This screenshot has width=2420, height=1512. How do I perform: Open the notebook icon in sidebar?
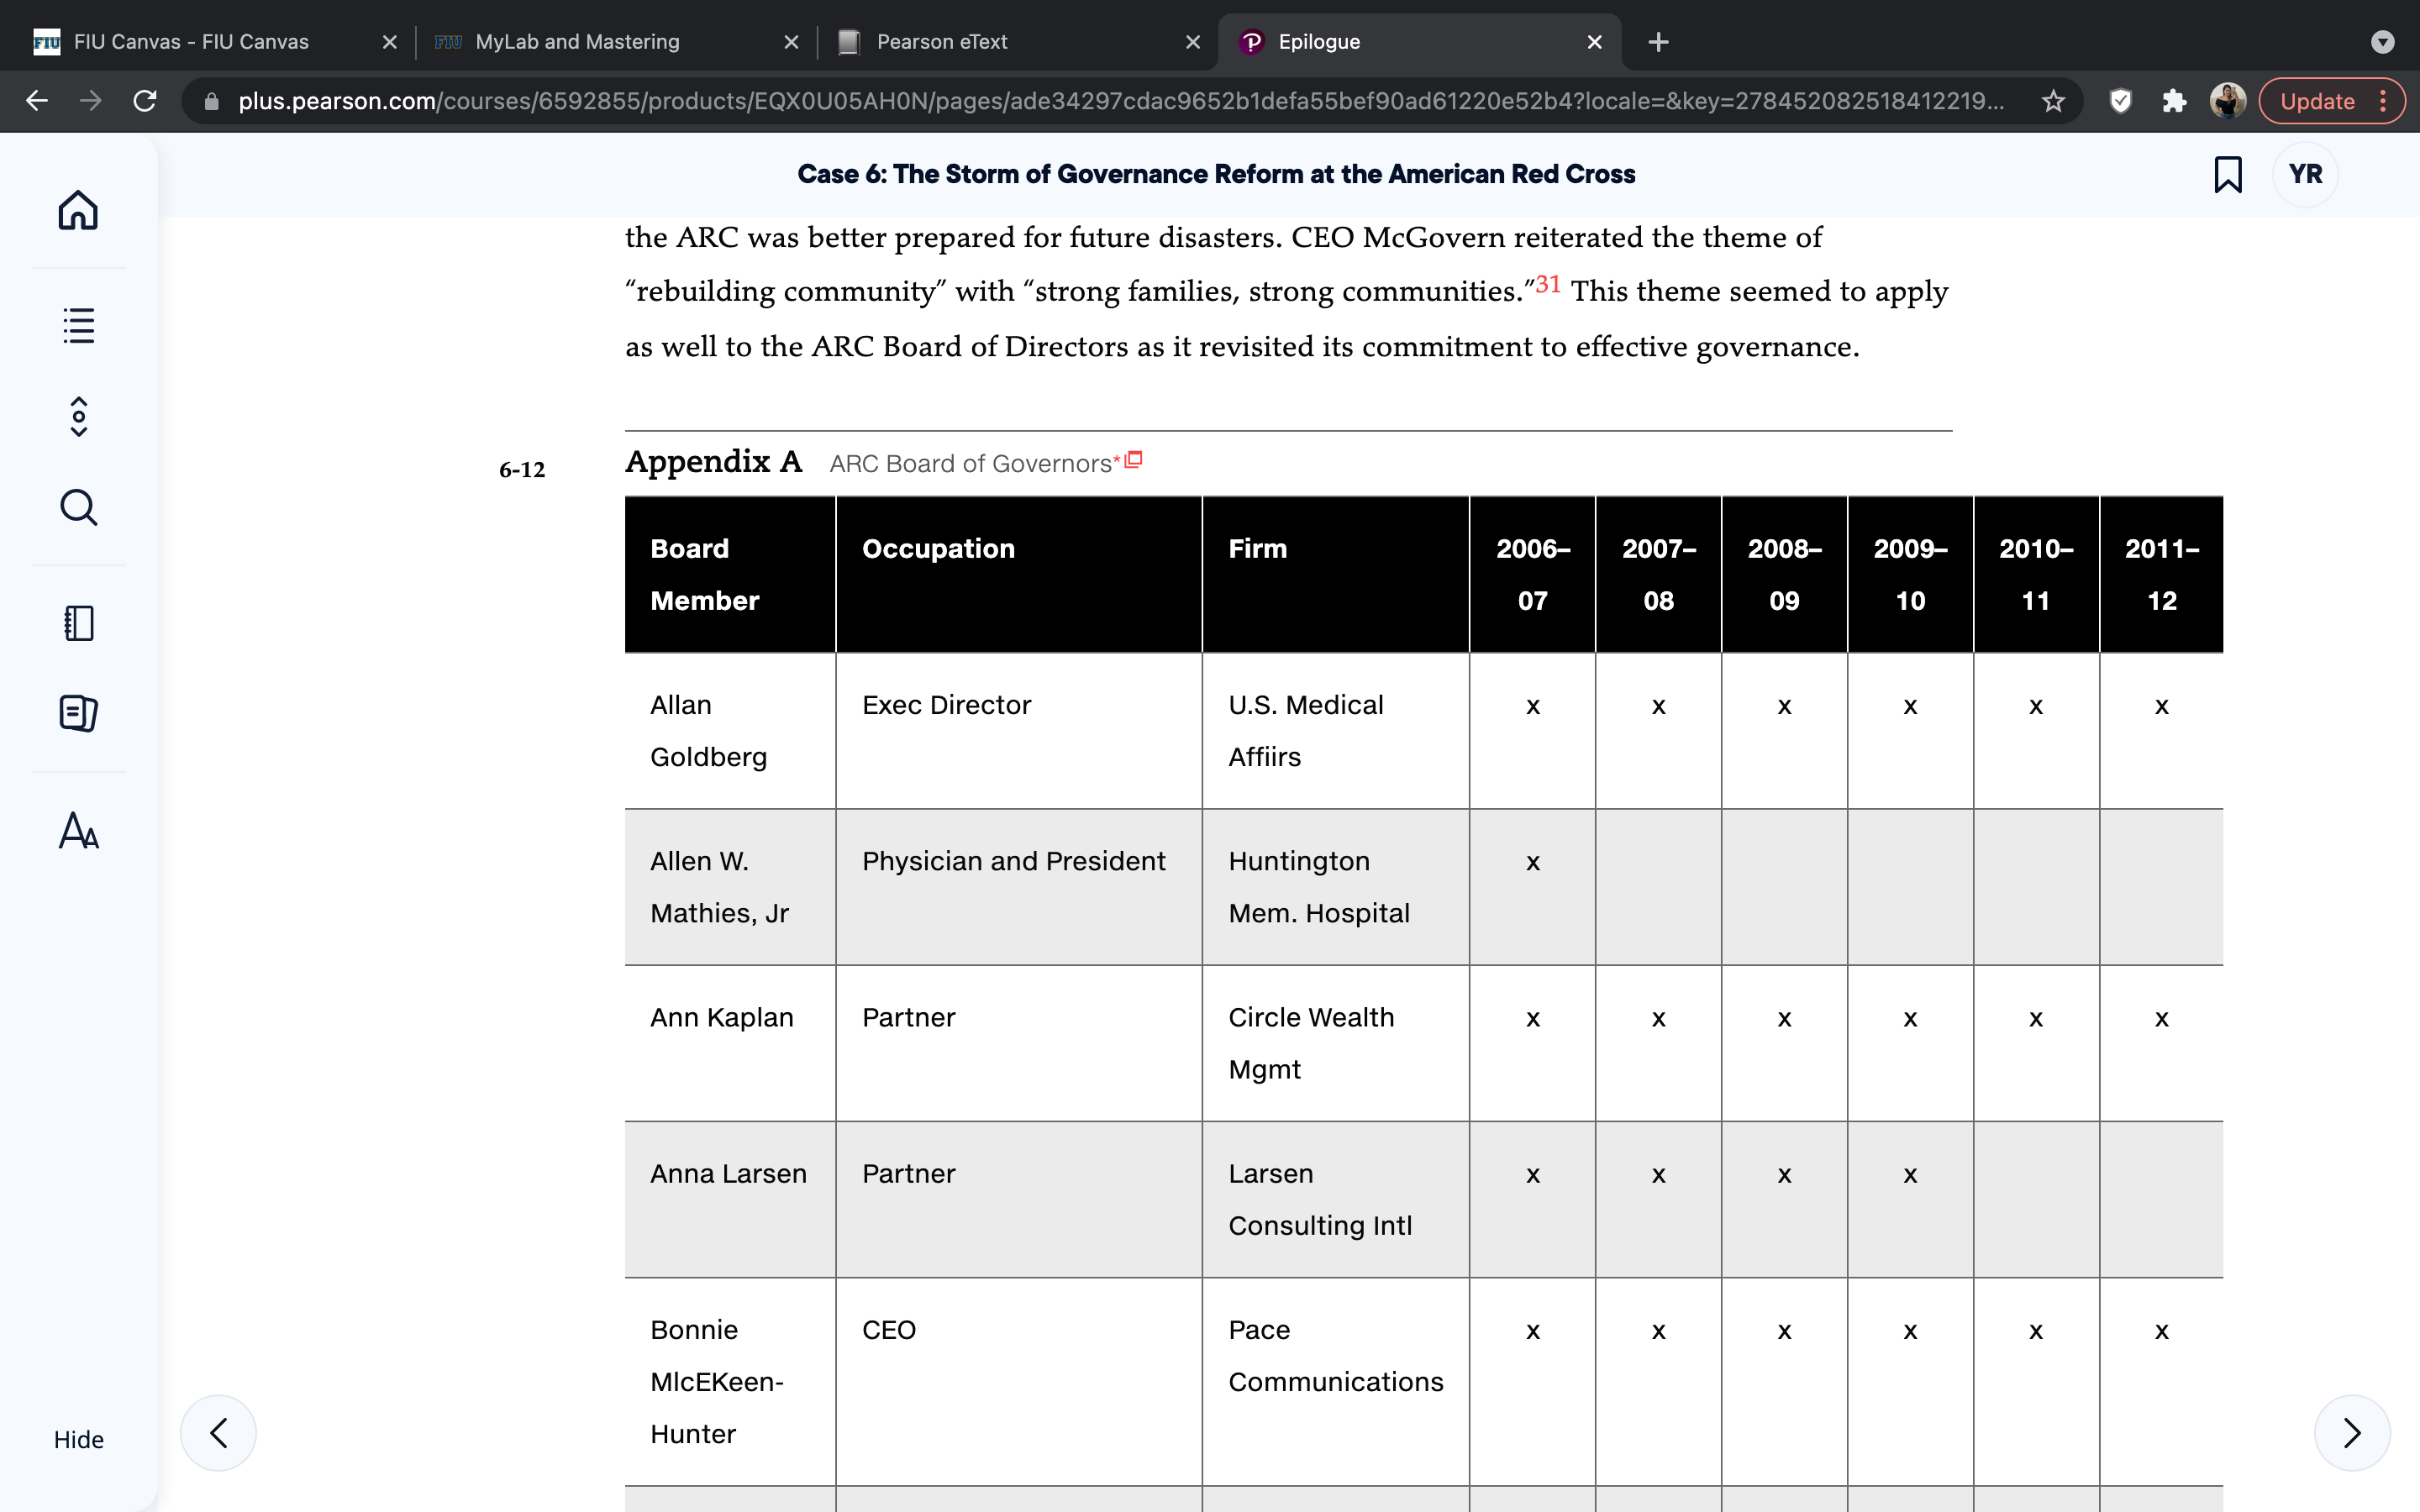pyautogui.click(x=78, y=623)
